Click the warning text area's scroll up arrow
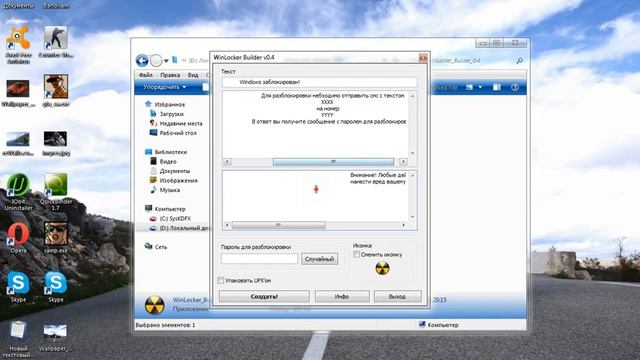 [413, 175]
